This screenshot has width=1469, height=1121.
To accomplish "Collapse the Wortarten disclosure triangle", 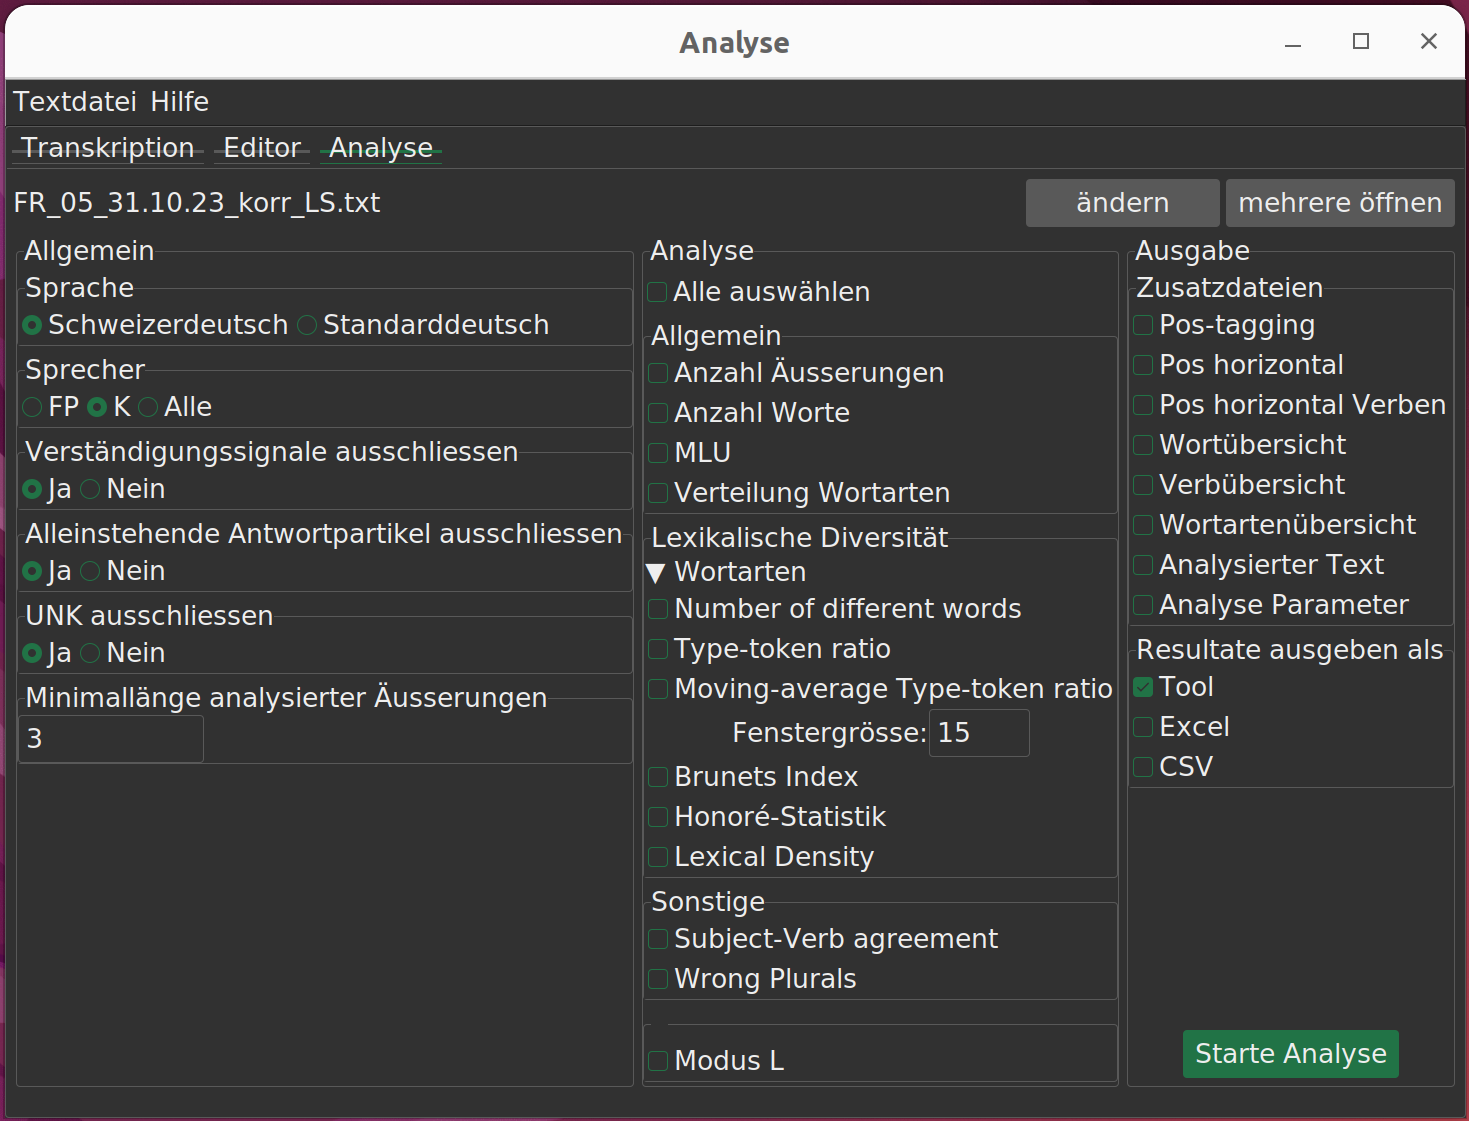I will tap(656, 573).
